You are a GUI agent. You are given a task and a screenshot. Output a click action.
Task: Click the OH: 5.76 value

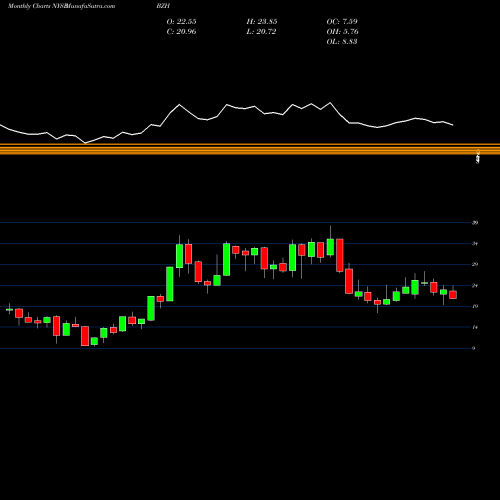pyautogui.click(x=342, y=32)
